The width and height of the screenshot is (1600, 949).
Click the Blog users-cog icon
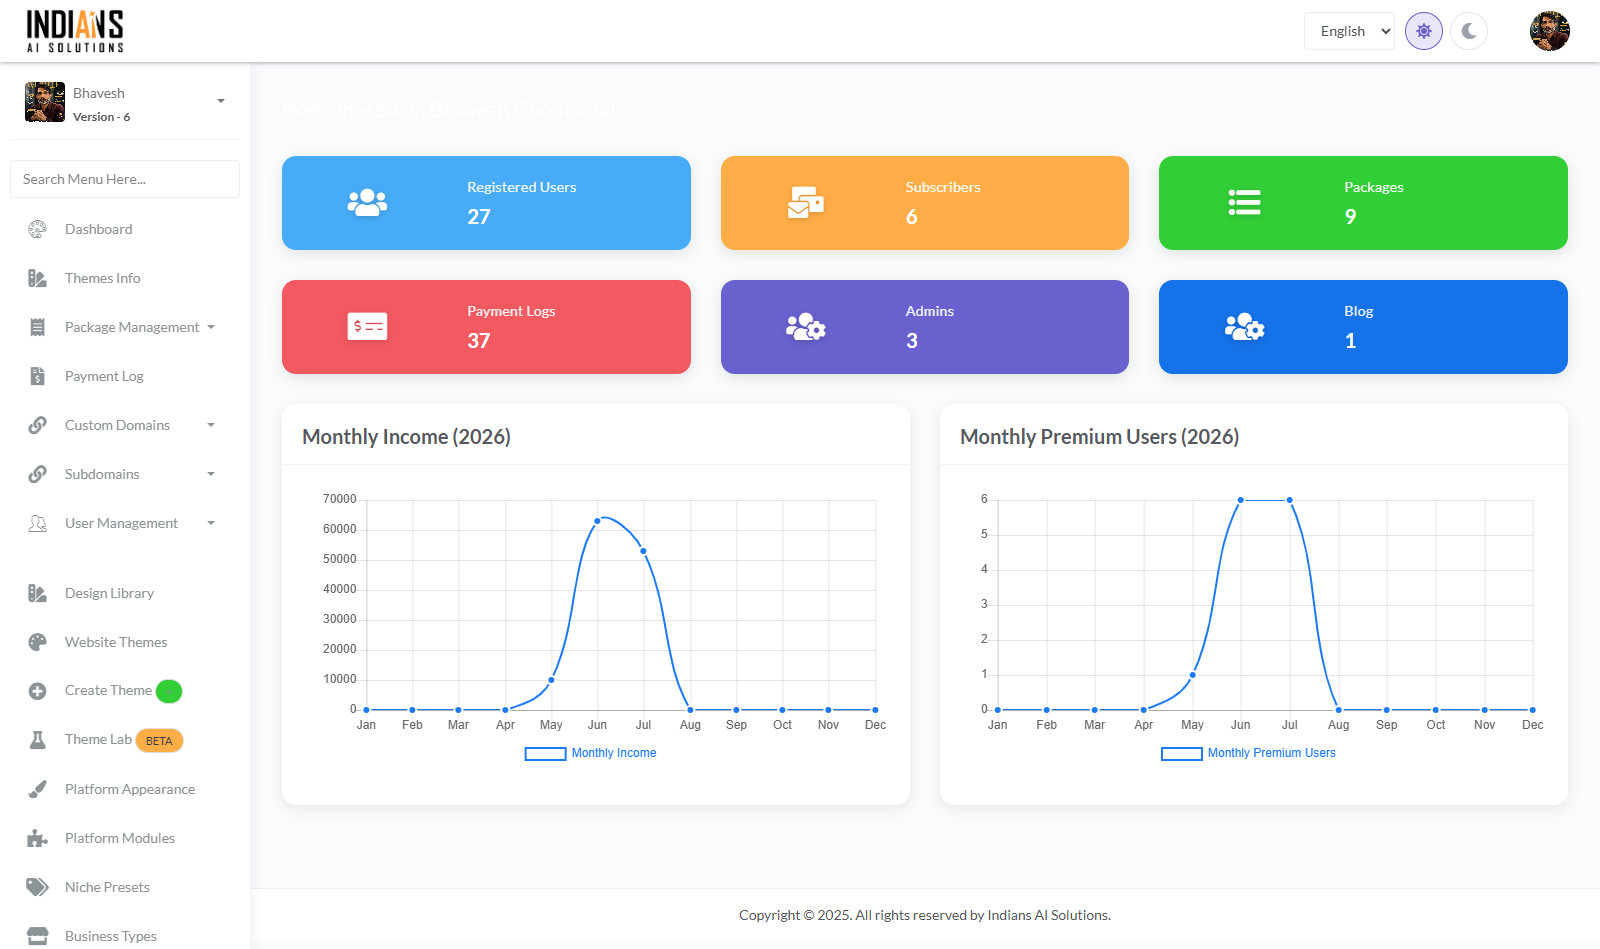(x=1244, y=327)
